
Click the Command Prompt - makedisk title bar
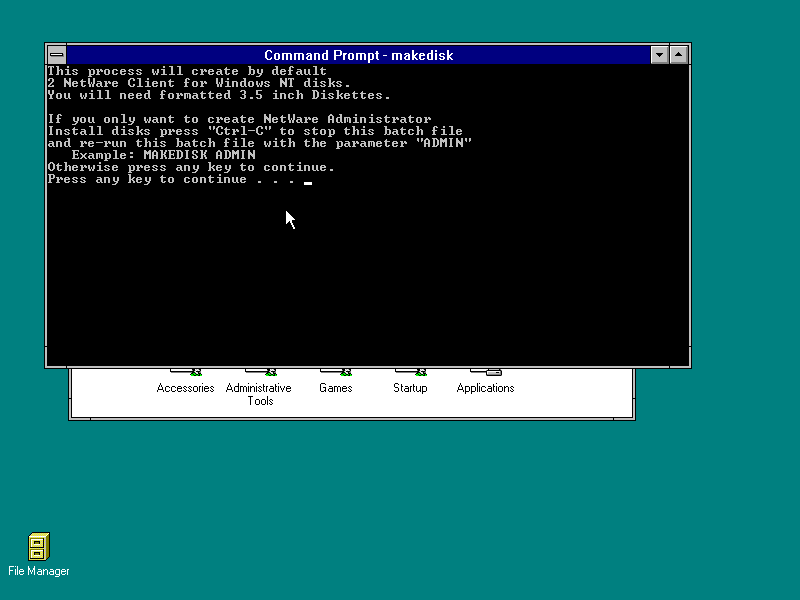[358, 55]
